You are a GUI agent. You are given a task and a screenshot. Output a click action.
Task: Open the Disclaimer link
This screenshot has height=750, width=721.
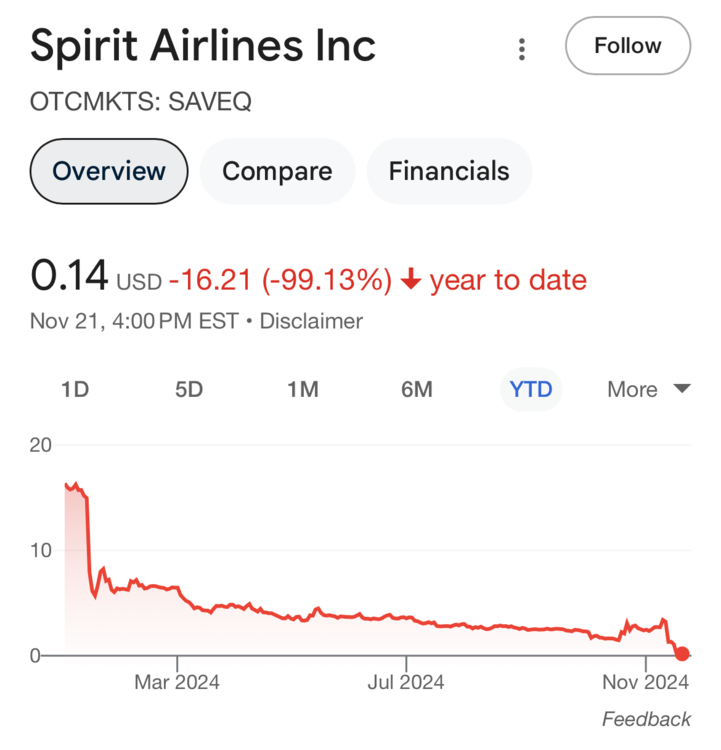click(x=311, y=321)
